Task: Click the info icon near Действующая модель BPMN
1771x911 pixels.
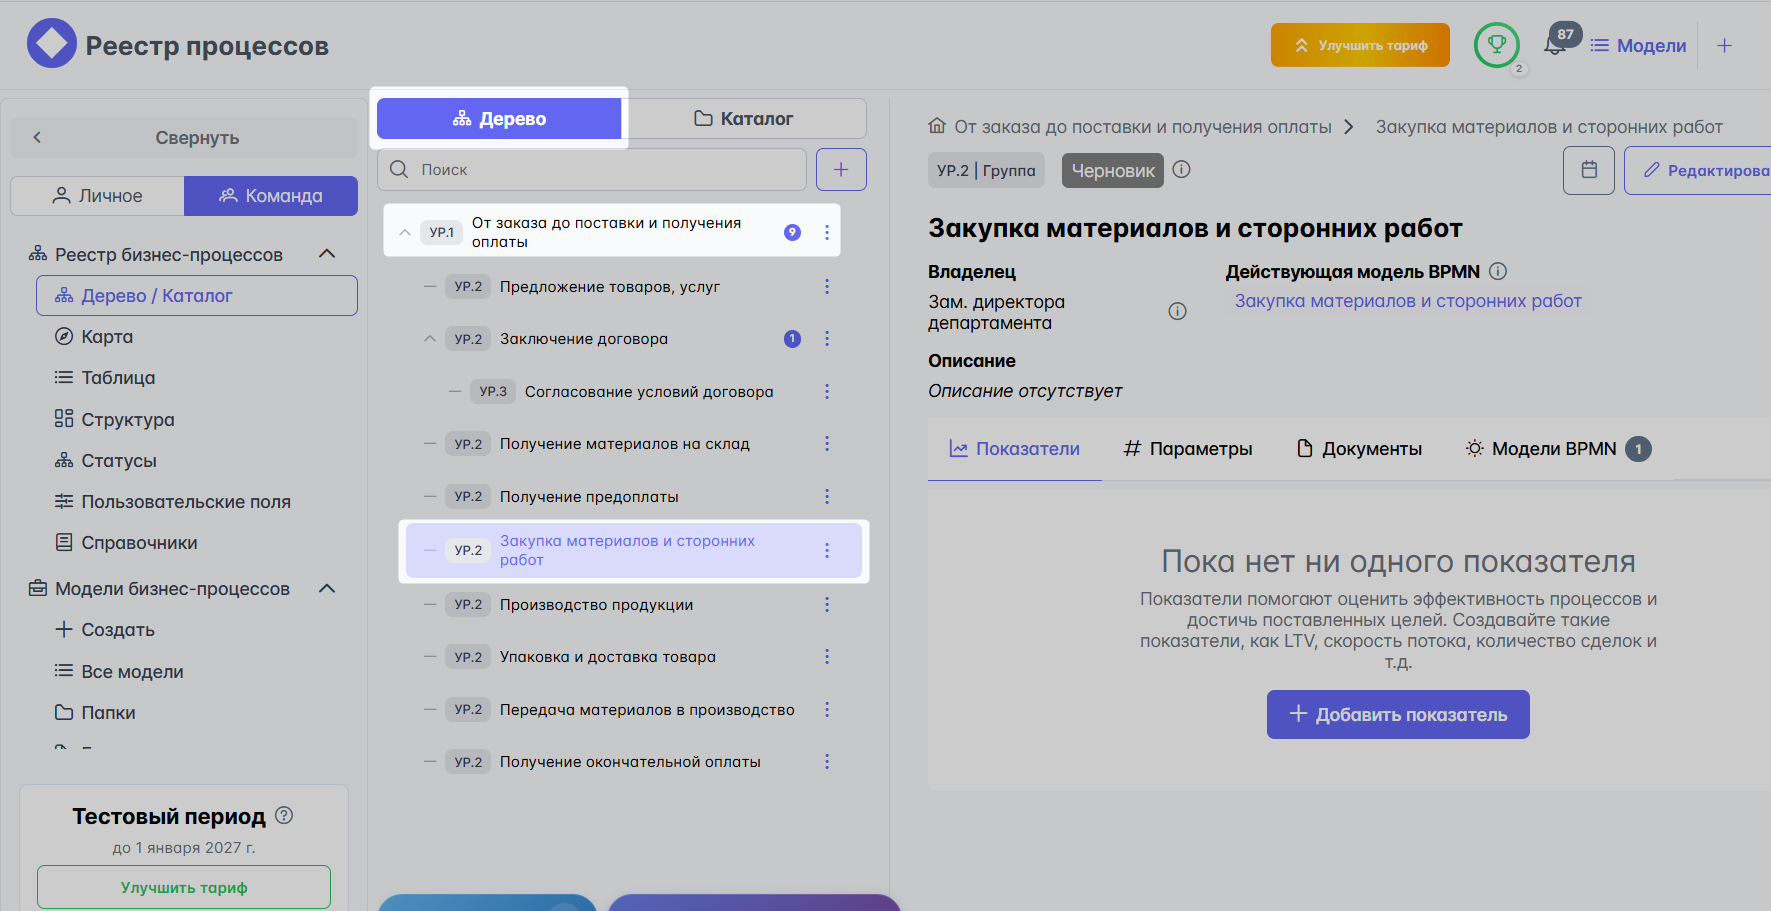Action: click(1497, 271)
